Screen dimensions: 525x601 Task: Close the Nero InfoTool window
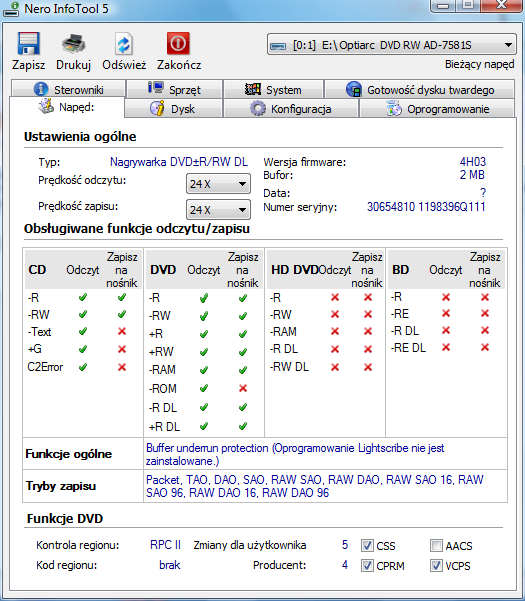[501, 5]
